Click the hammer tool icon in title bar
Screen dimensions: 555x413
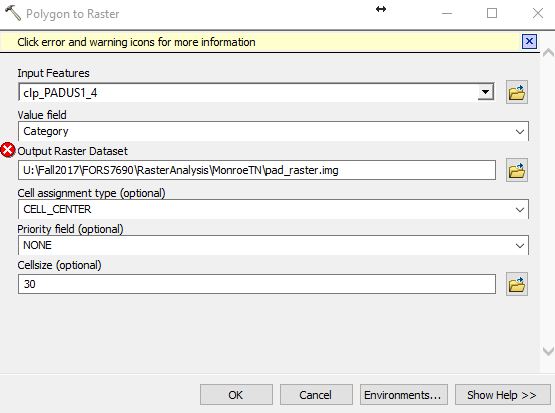click(x=13, y=13)
